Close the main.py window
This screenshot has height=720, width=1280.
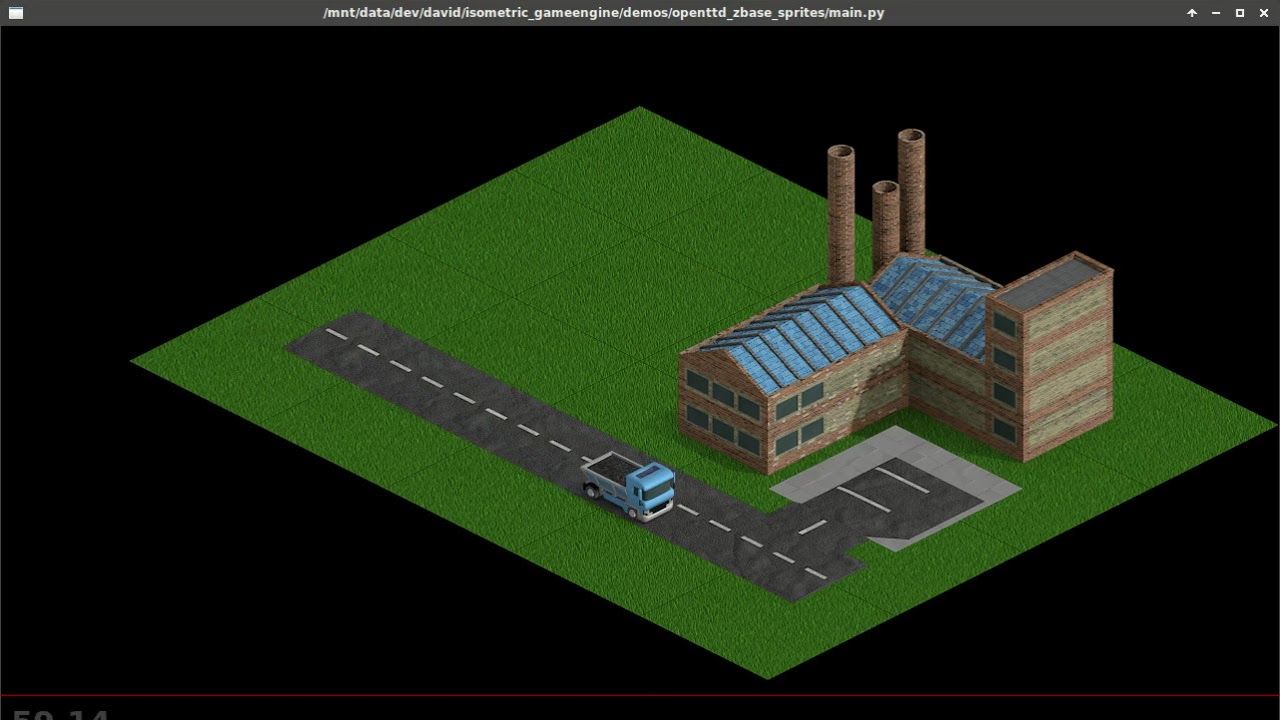click(1264, 13)
